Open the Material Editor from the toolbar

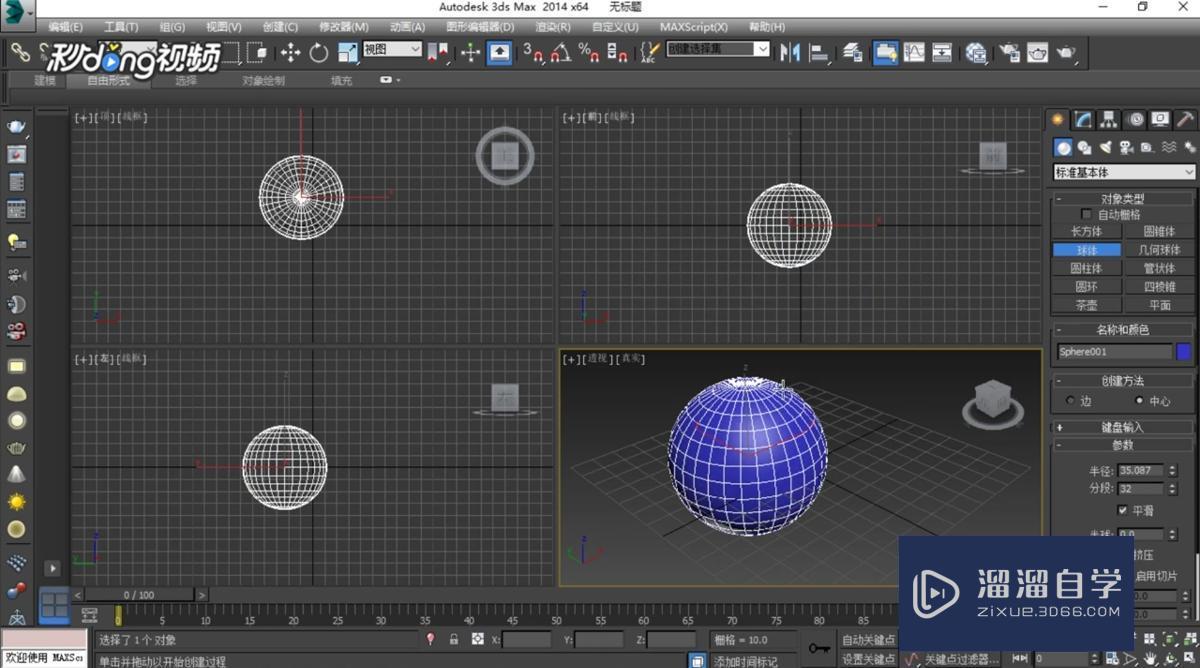[976, 54]
